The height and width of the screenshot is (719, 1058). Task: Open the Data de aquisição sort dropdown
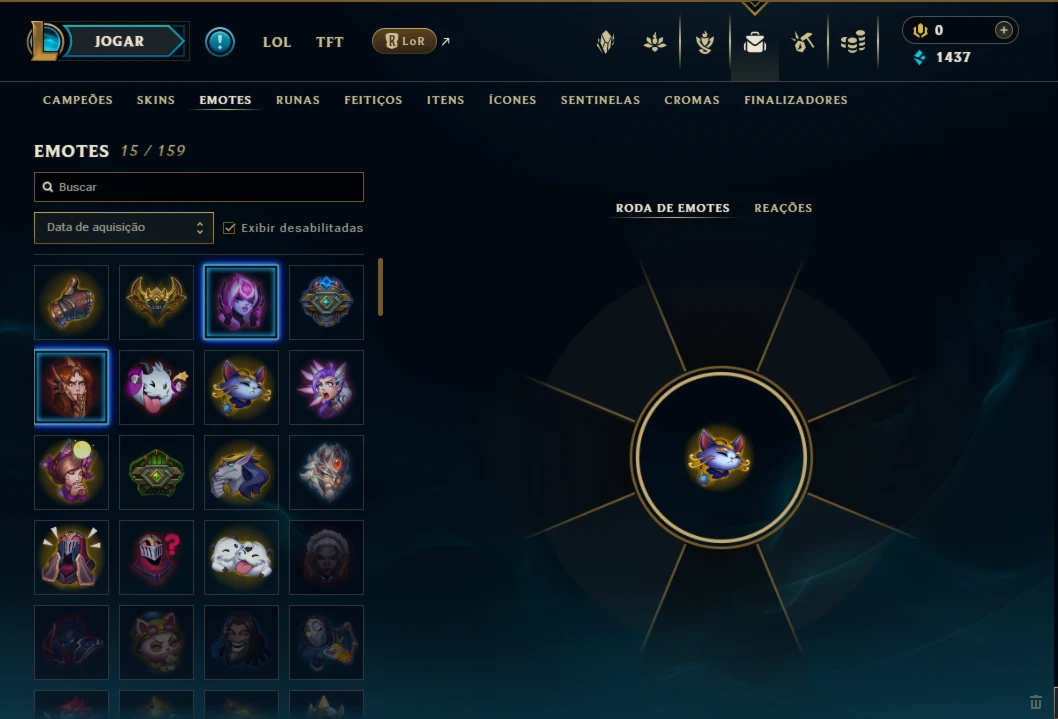[123, 228]
